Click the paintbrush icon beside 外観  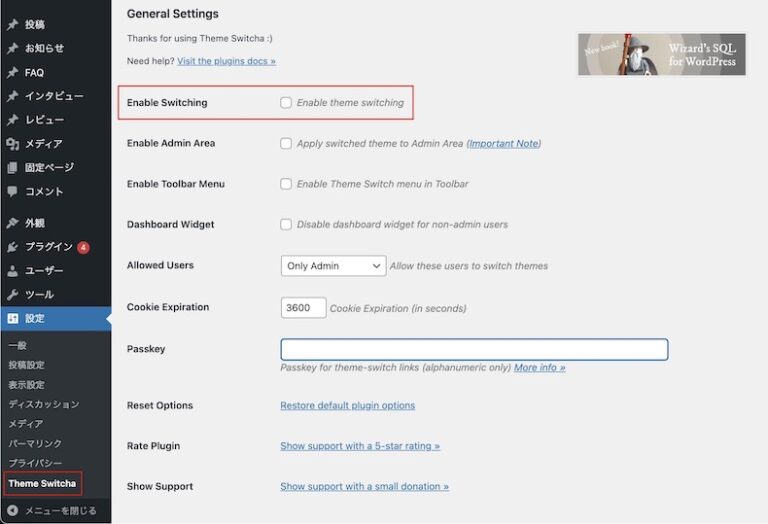pos(12,223)
